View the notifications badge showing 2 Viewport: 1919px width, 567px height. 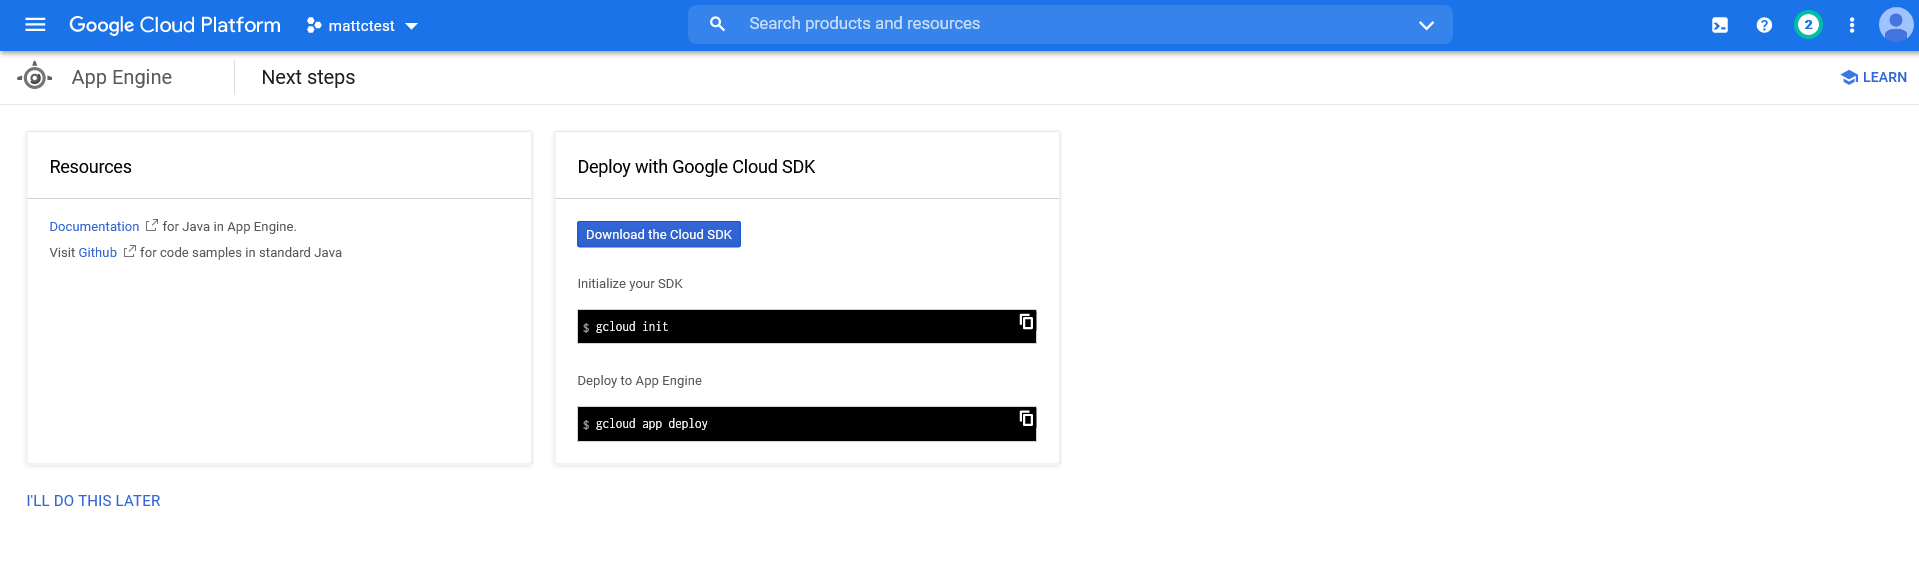(x=1807, y=25)
